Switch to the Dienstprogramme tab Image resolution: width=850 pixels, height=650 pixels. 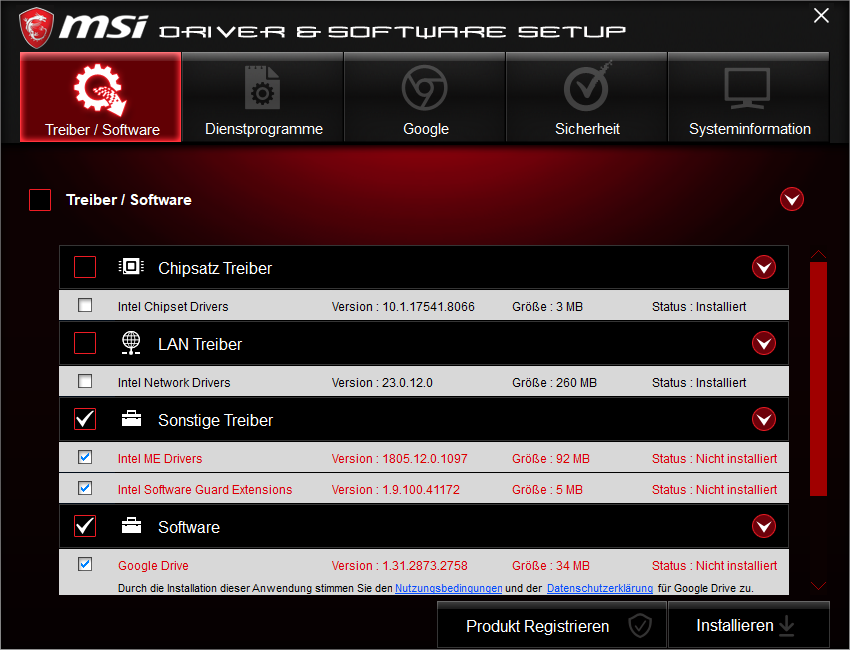263,97
